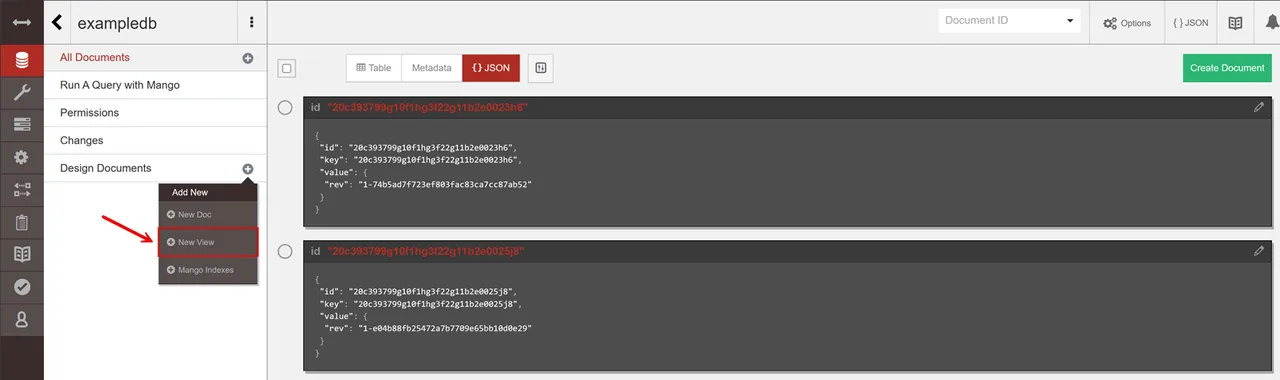Image resolution: width=1280 pixels, height=380 pixels.
Task: Choose Mango Indexes from Add New menu
Action: 208,270
